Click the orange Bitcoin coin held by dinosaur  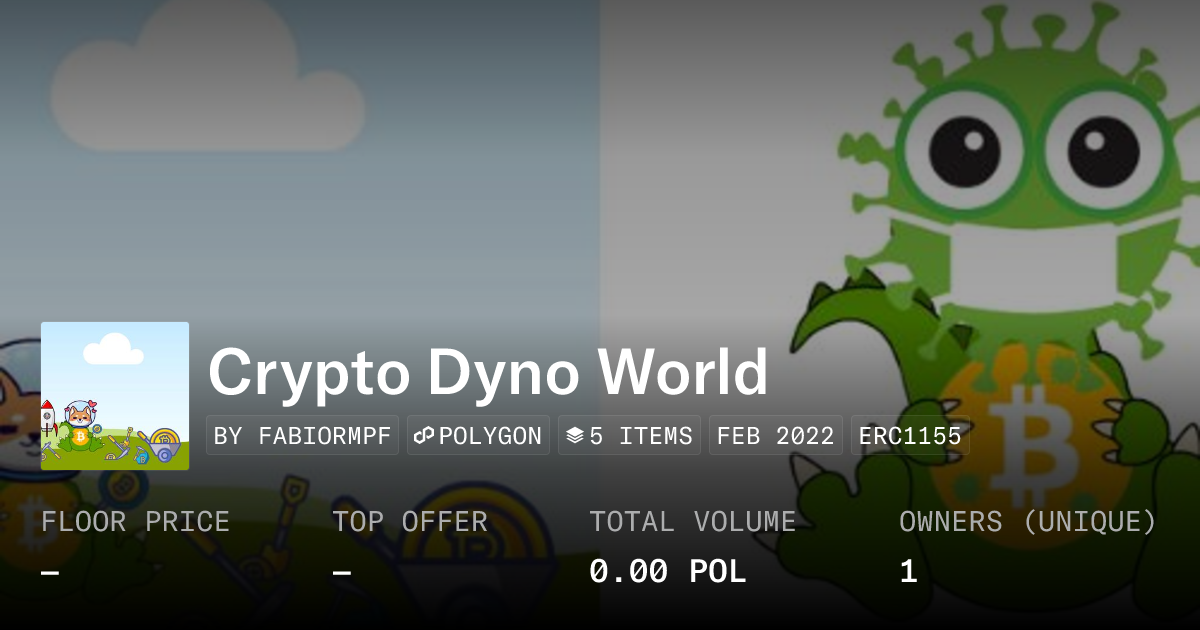(x=1030, y=432)
